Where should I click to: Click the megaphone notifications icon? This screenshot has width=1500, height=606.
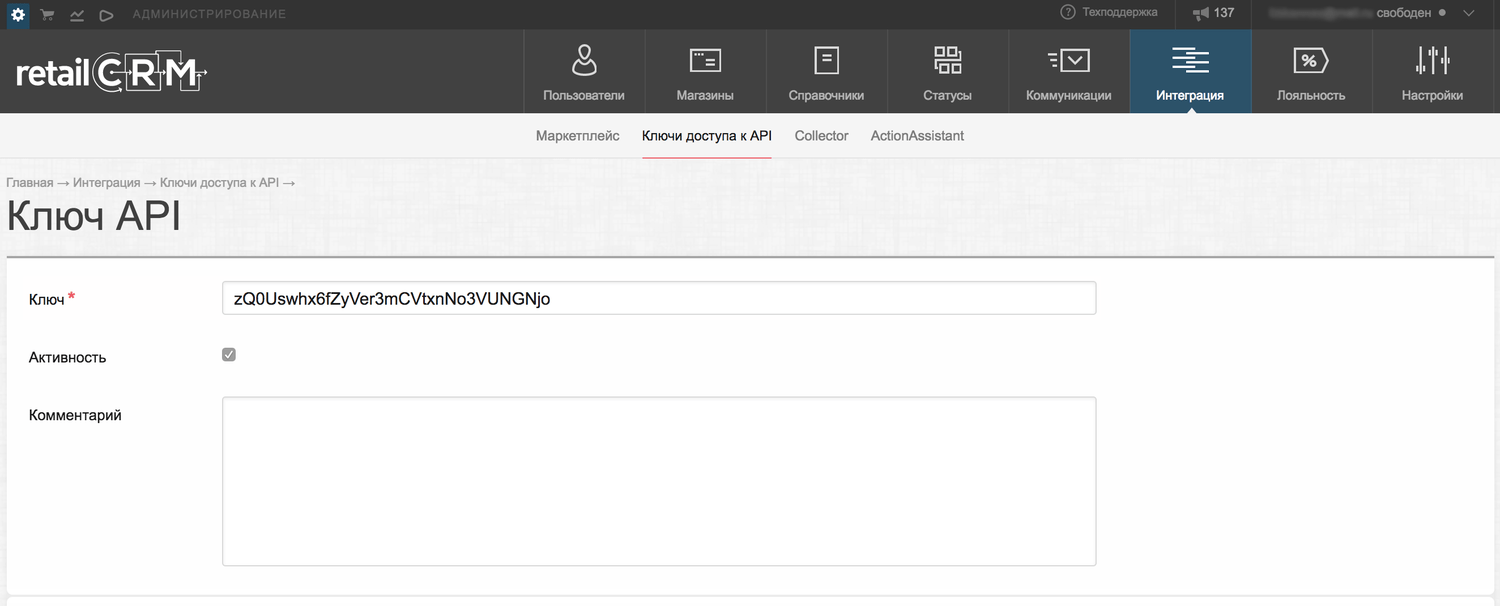(x=1201, y=14)
